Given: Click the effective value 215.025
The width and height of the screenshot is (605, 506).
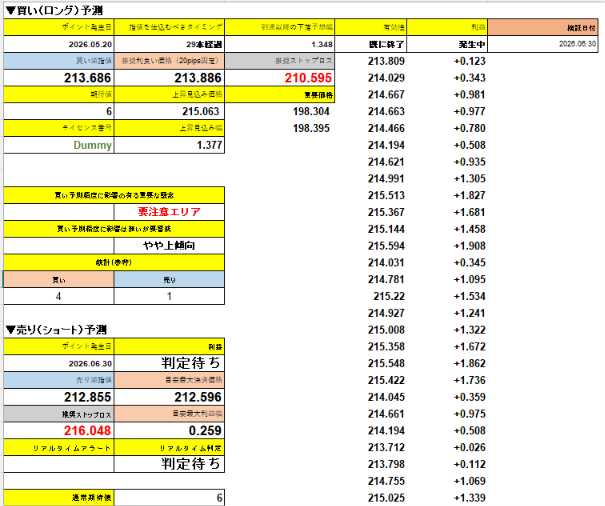Looking at the screenshot, I should click(386, 498).
